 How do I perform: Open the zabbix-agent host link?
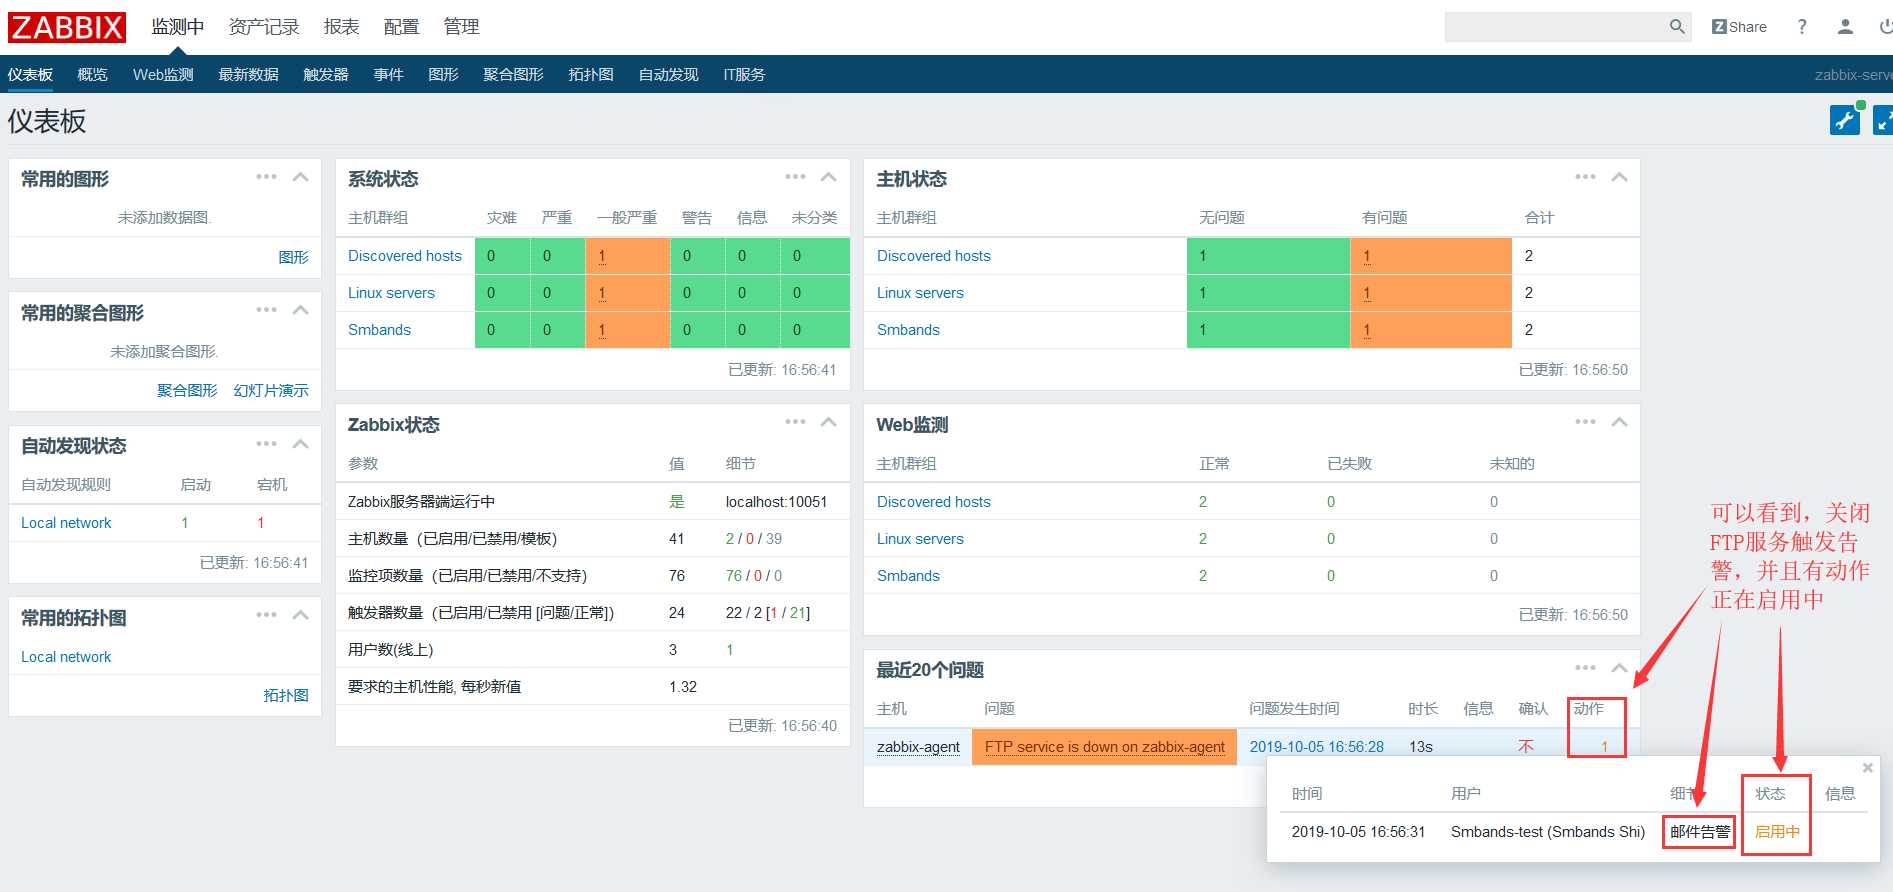point(918,747)
